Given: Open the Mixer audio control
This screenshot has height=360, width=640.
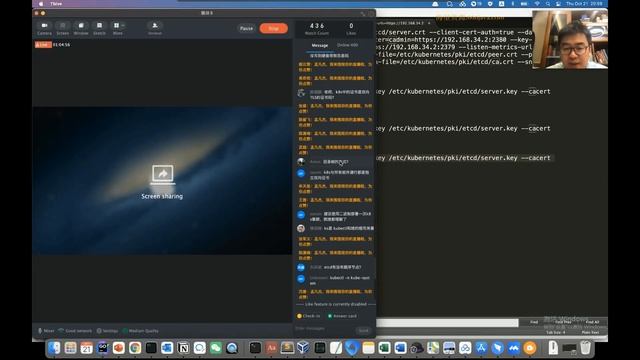Looking at the screenshot, I should tap(46, 331).
